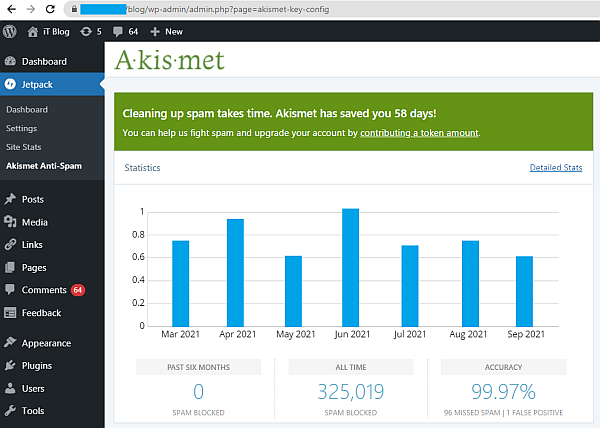Screen dimensions: 600x428
Task: Click the Plugins plug icon
Action: point(10,365)
